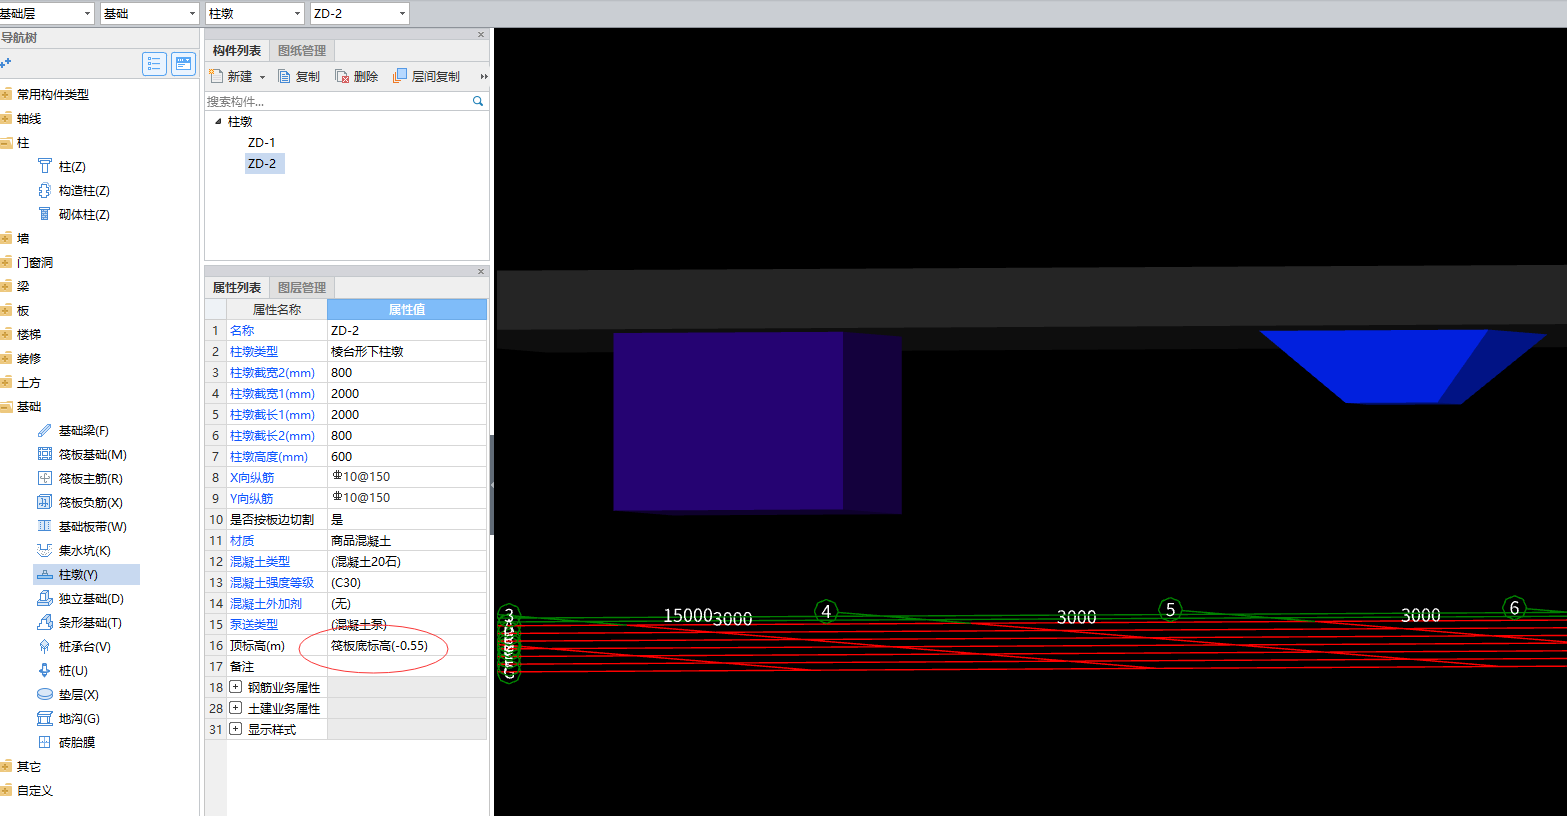Click 新建 new component button
1567x816 pixels.
(x=232, y=76)
